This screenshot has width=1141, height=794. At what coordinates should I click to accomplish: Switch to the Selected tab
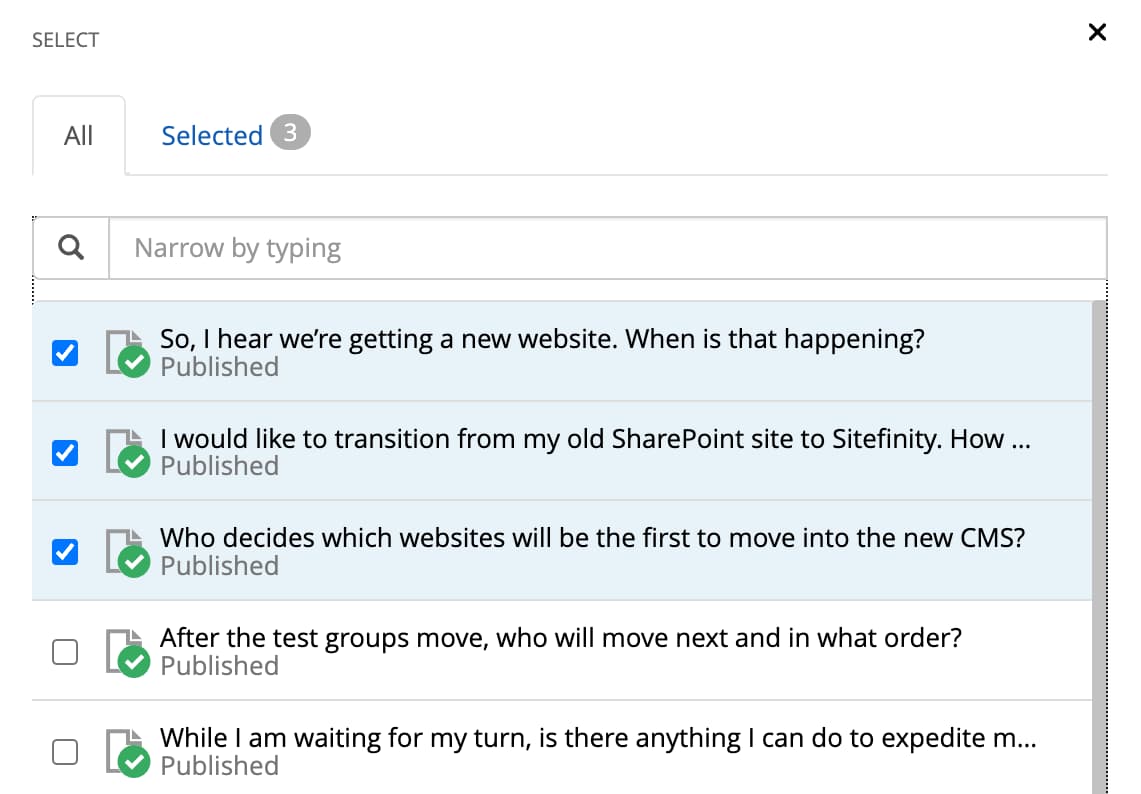tap(212, 135)
